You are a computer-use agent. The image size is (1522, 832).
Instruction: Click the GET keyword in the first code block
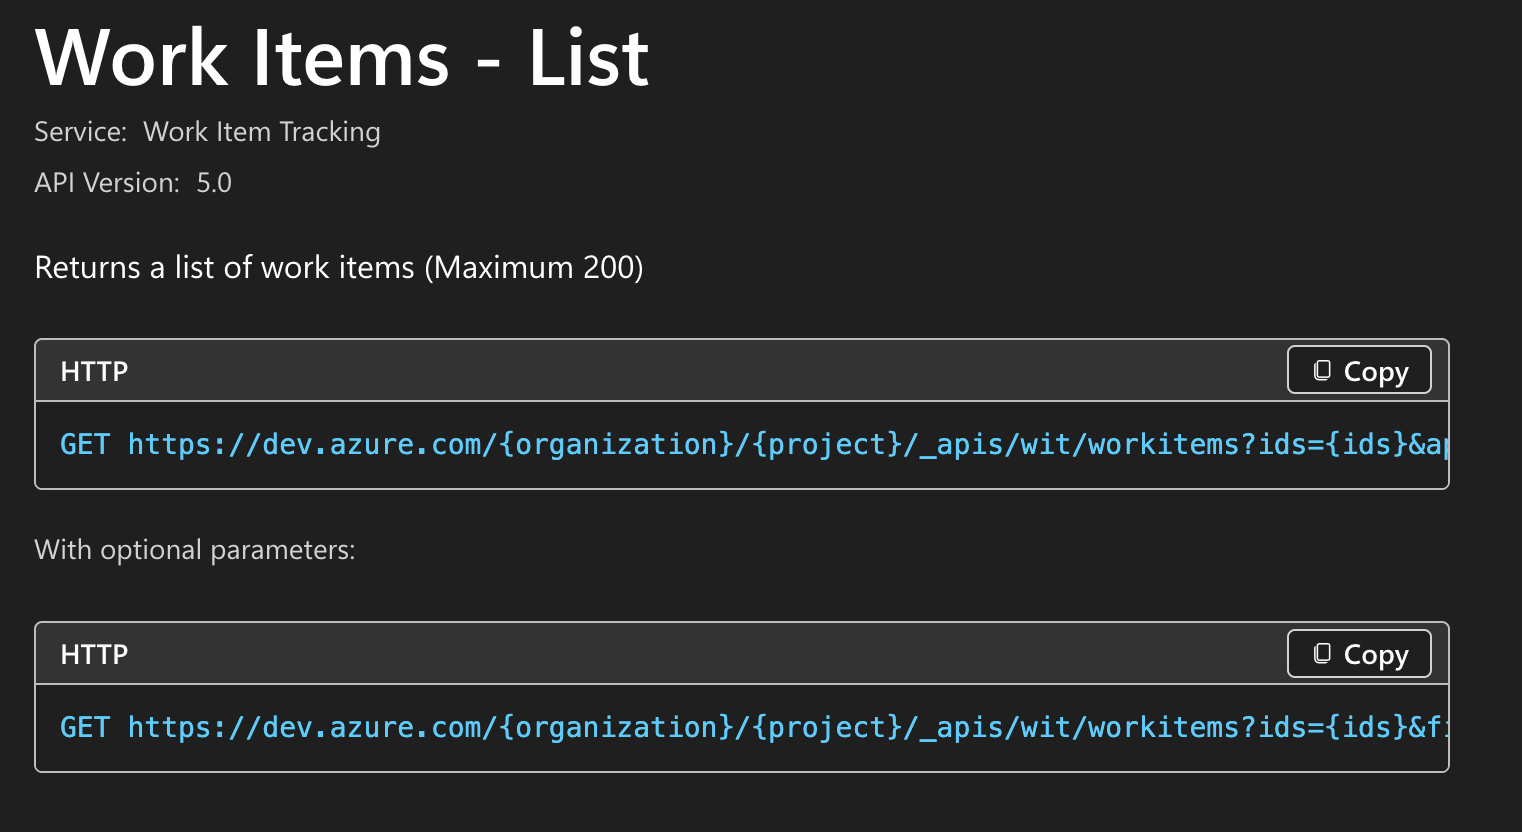click(84, 445)
